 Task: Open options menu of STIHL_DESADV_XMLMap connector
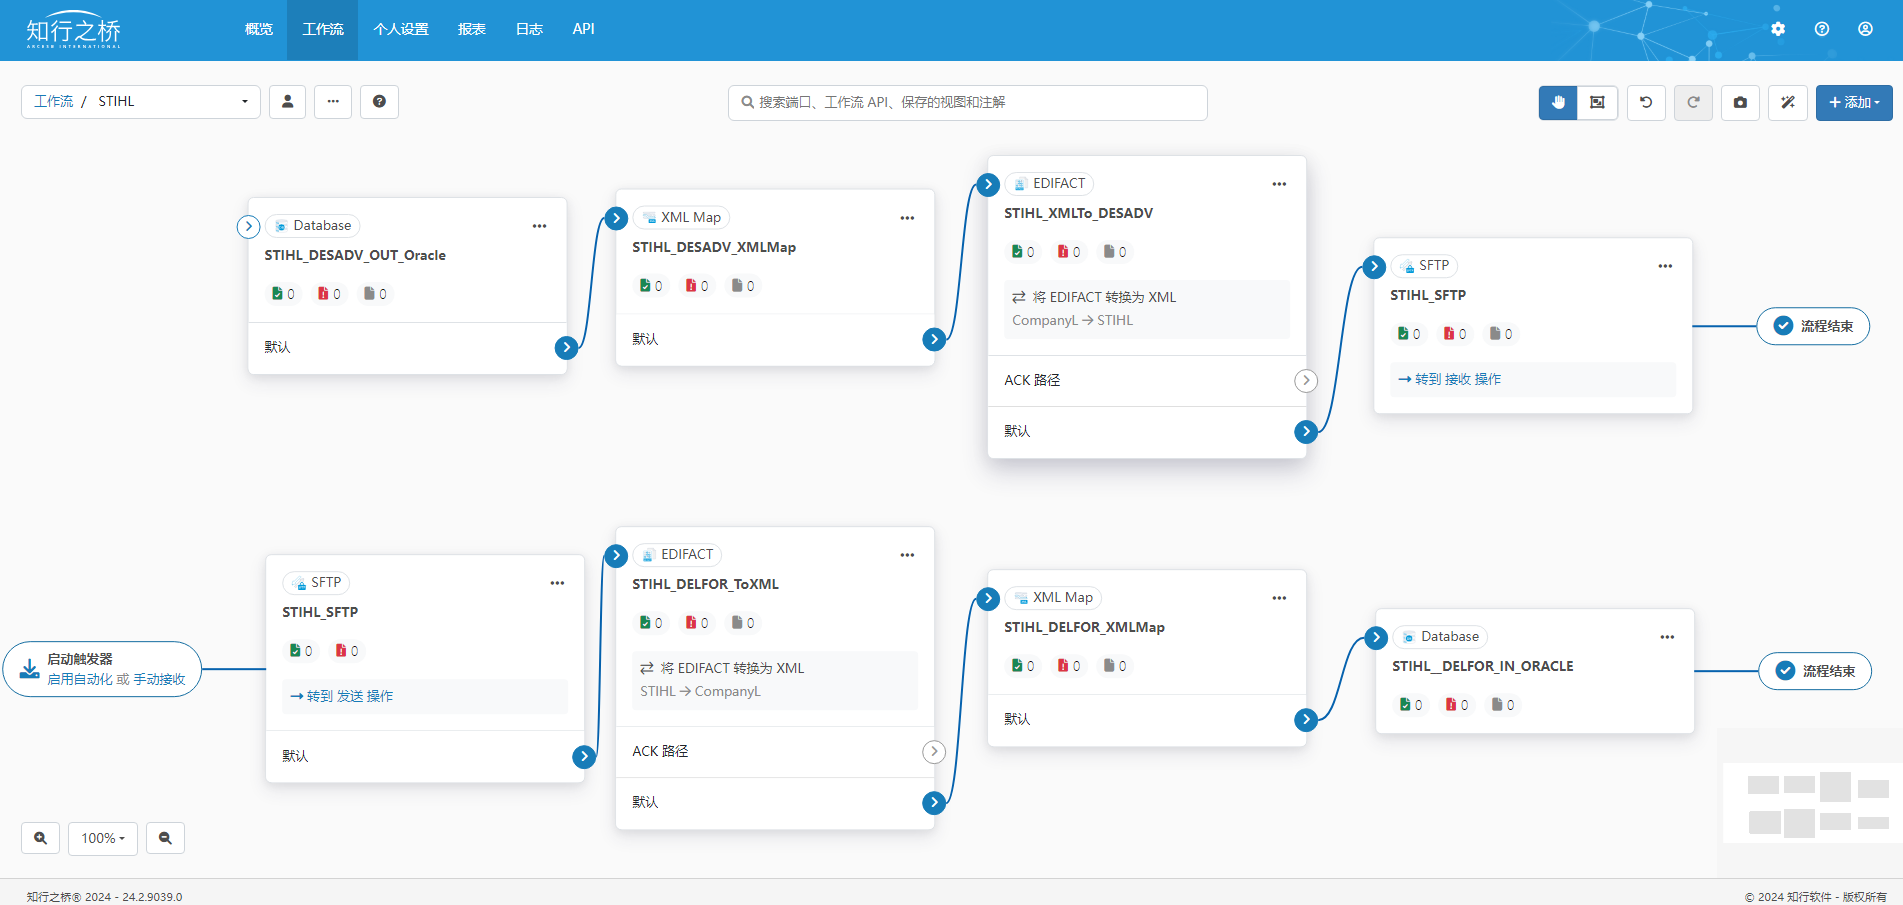908,218
